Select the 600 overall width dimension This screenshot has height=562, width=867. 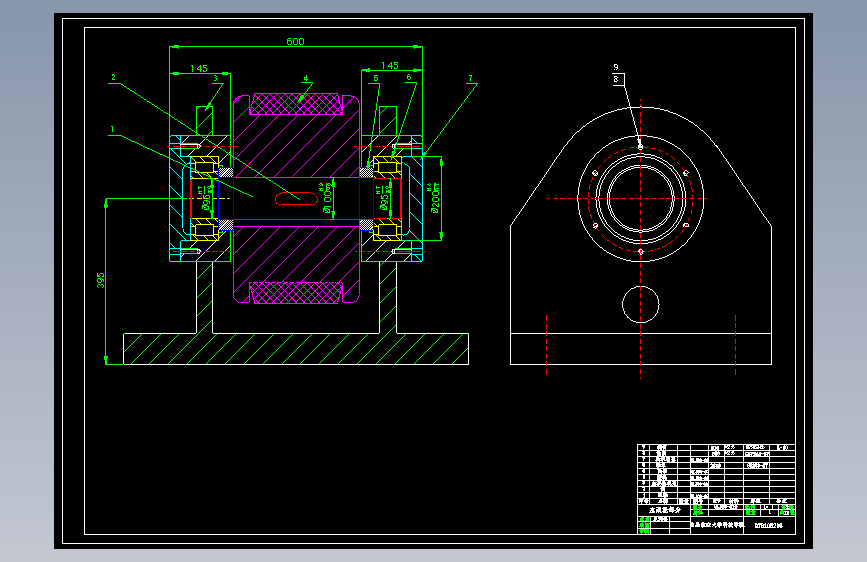tap(295, 41)
